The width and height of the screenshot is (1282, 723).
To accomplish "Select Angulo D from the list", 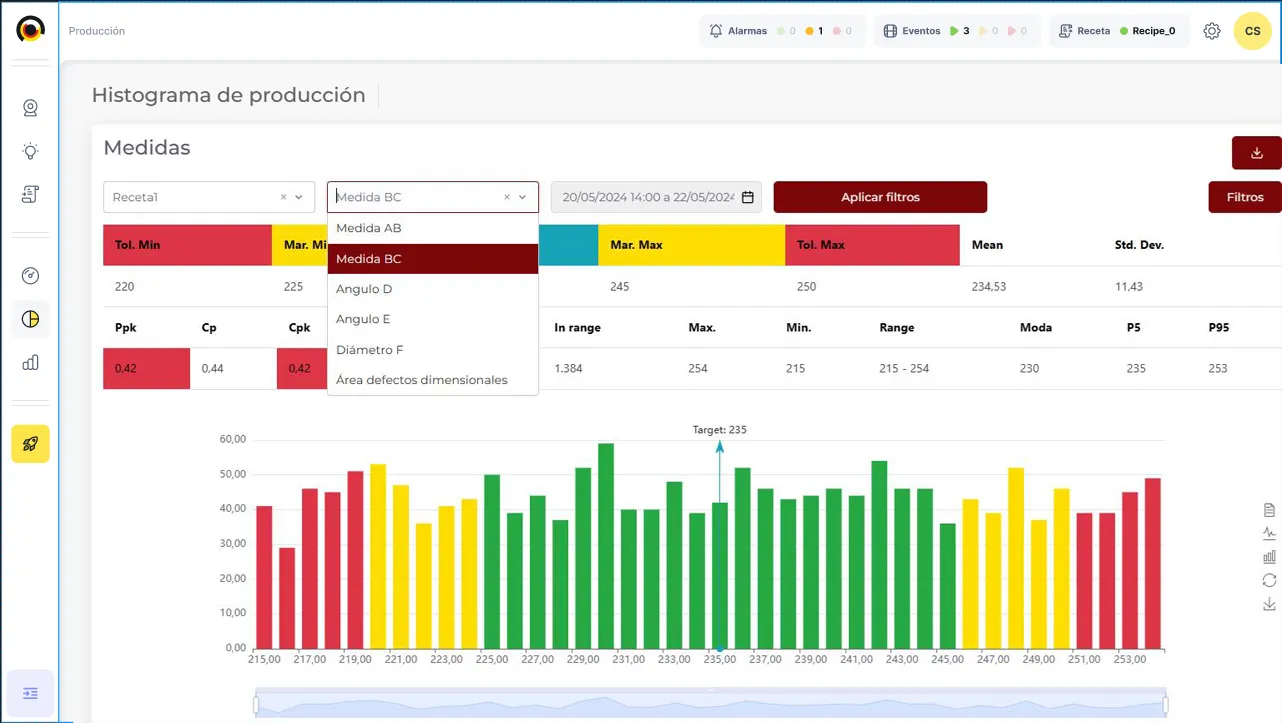I will (364, 289).
